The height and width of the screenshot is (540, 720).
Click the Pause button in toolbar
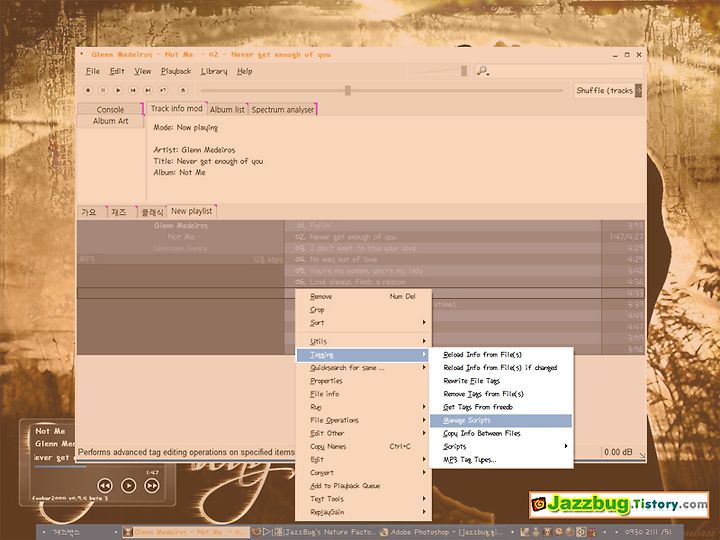[x=103, y=90]
